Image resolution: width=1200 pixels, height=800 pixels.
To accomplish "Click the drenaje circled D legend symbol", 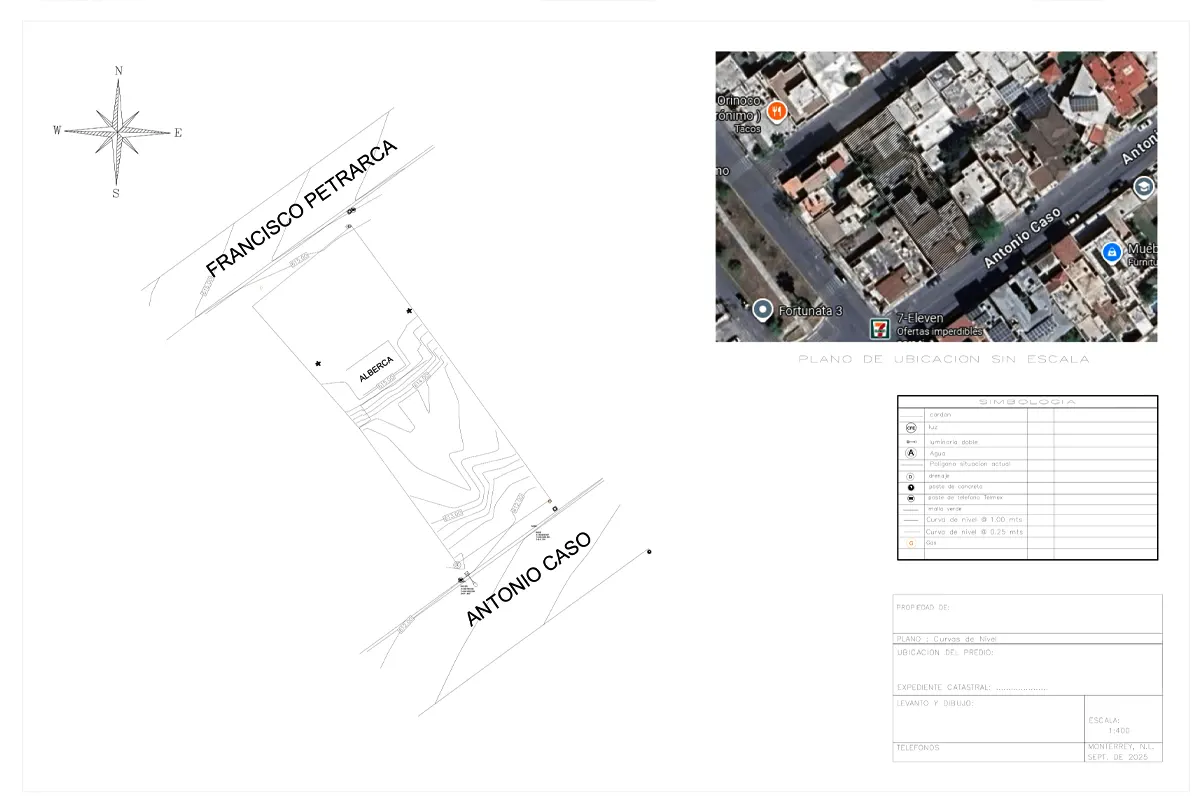I will point(910,476).
